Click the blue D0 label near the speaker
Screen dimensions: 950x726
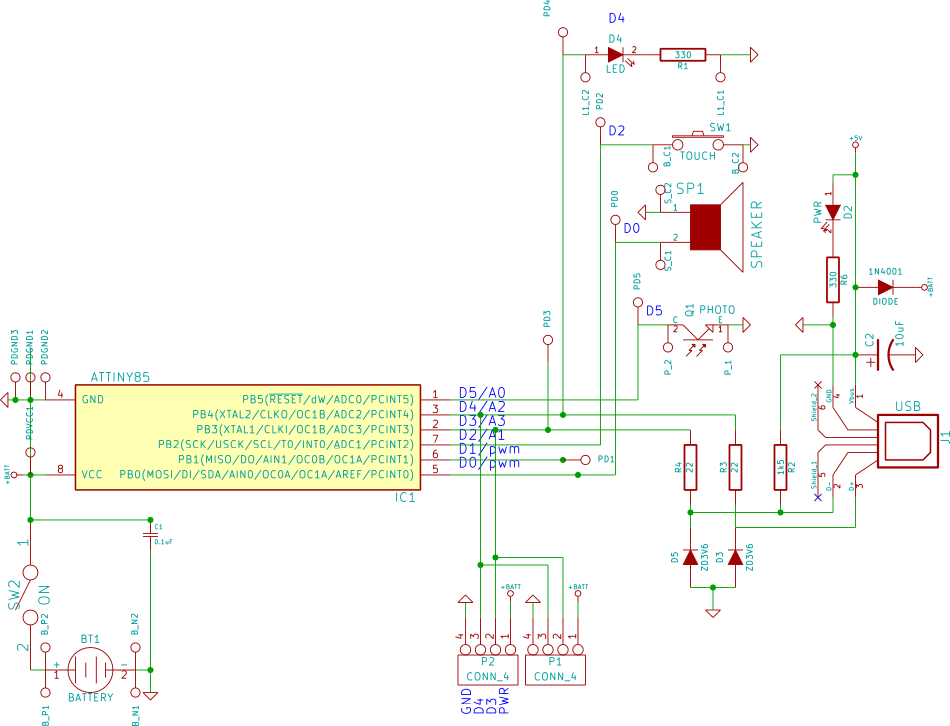coord(632,228)
